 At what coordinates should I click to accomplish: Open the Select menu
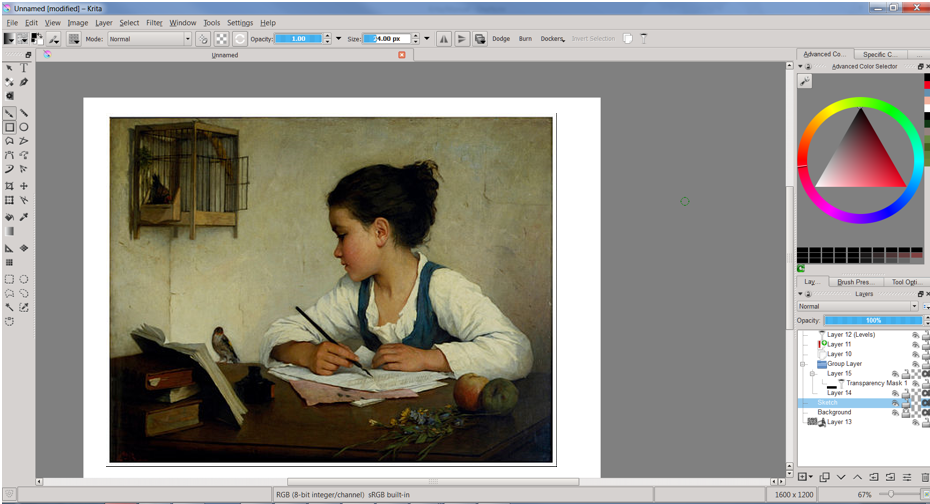click(x=129, y=23)
